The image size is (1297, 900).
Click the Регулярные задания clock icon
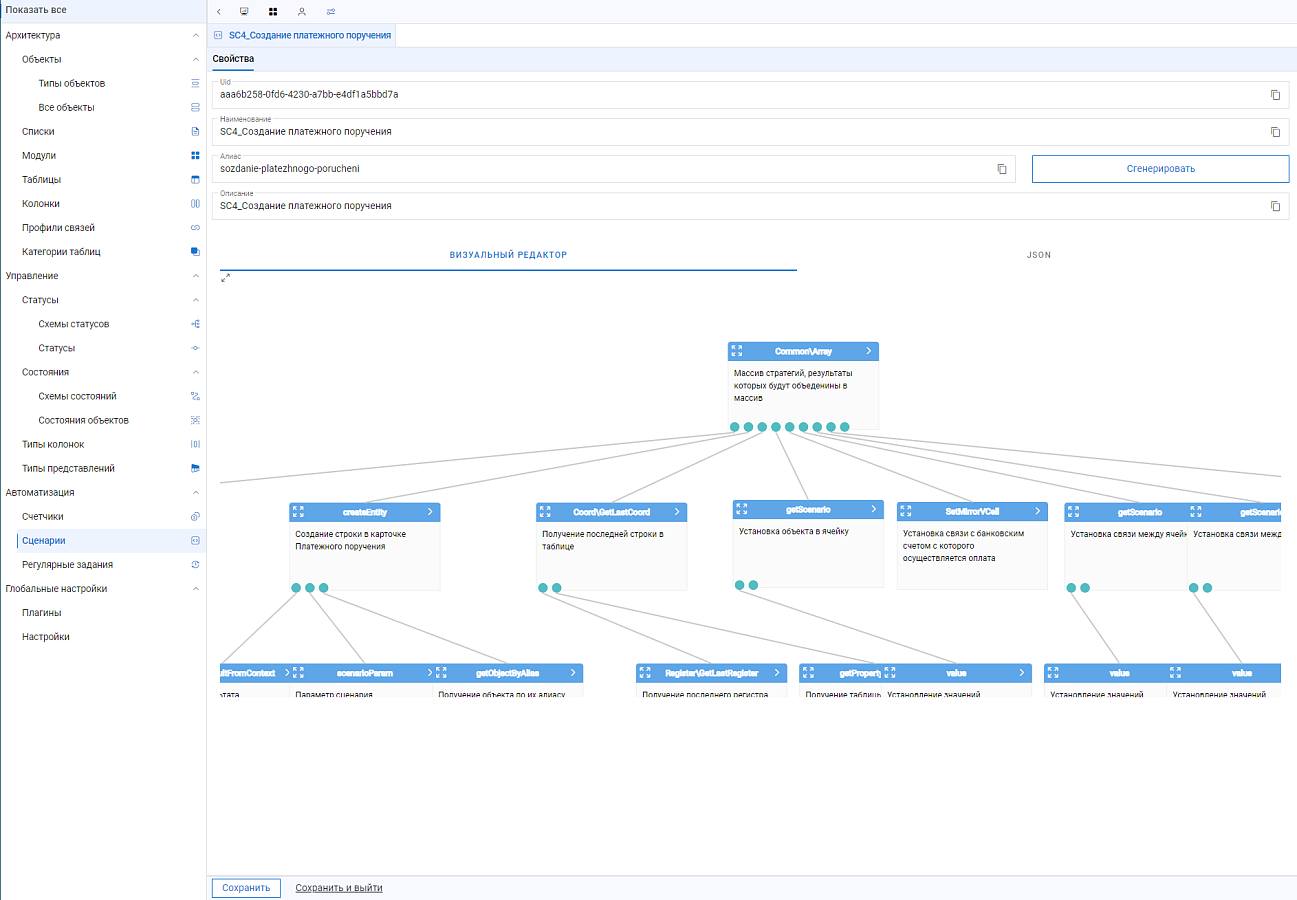click(195, 564)
